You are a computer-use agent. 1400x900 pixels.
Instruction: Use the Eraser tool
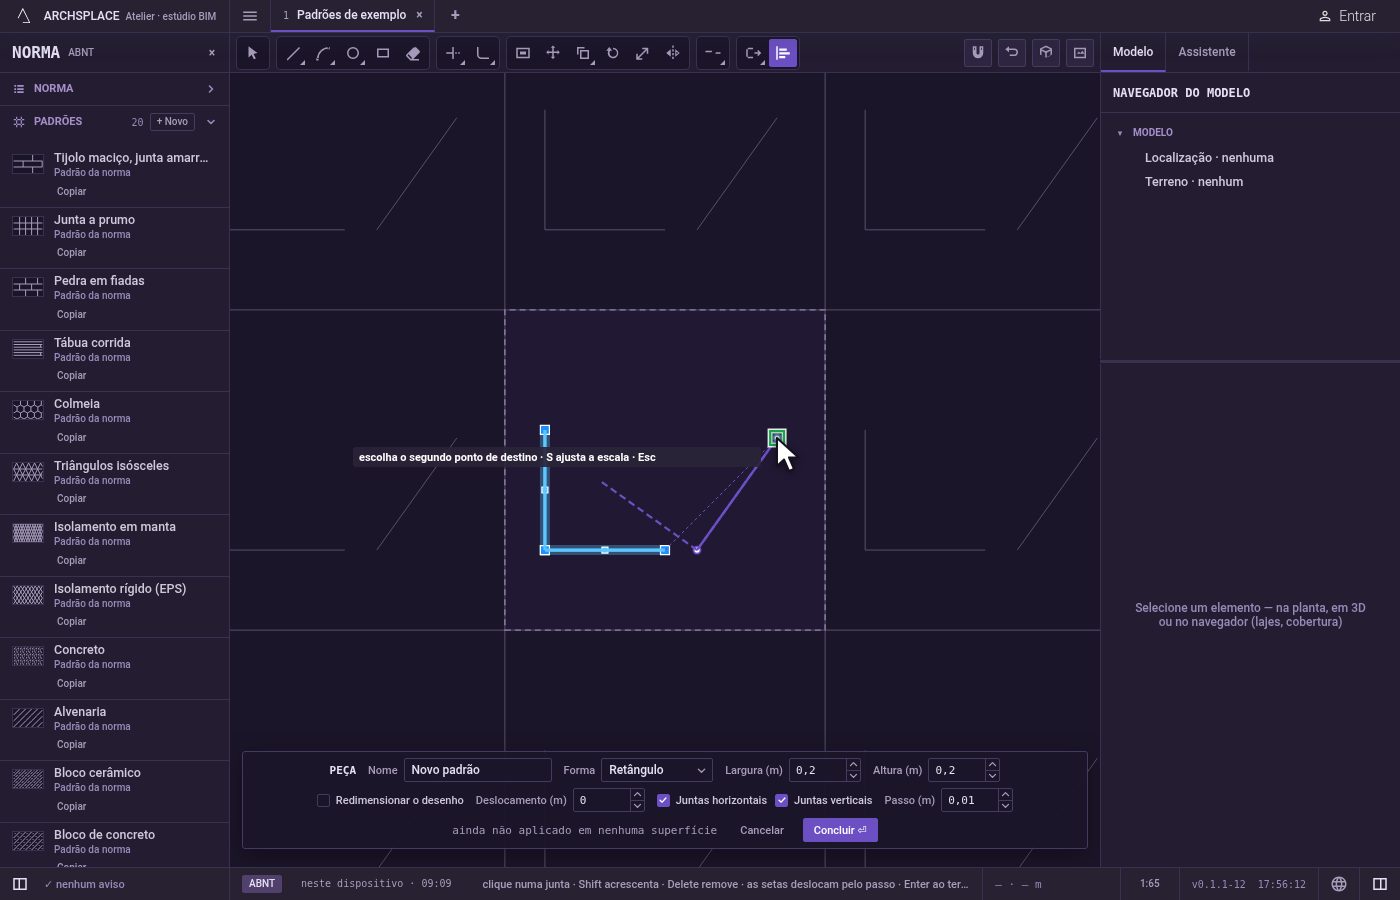413,53
